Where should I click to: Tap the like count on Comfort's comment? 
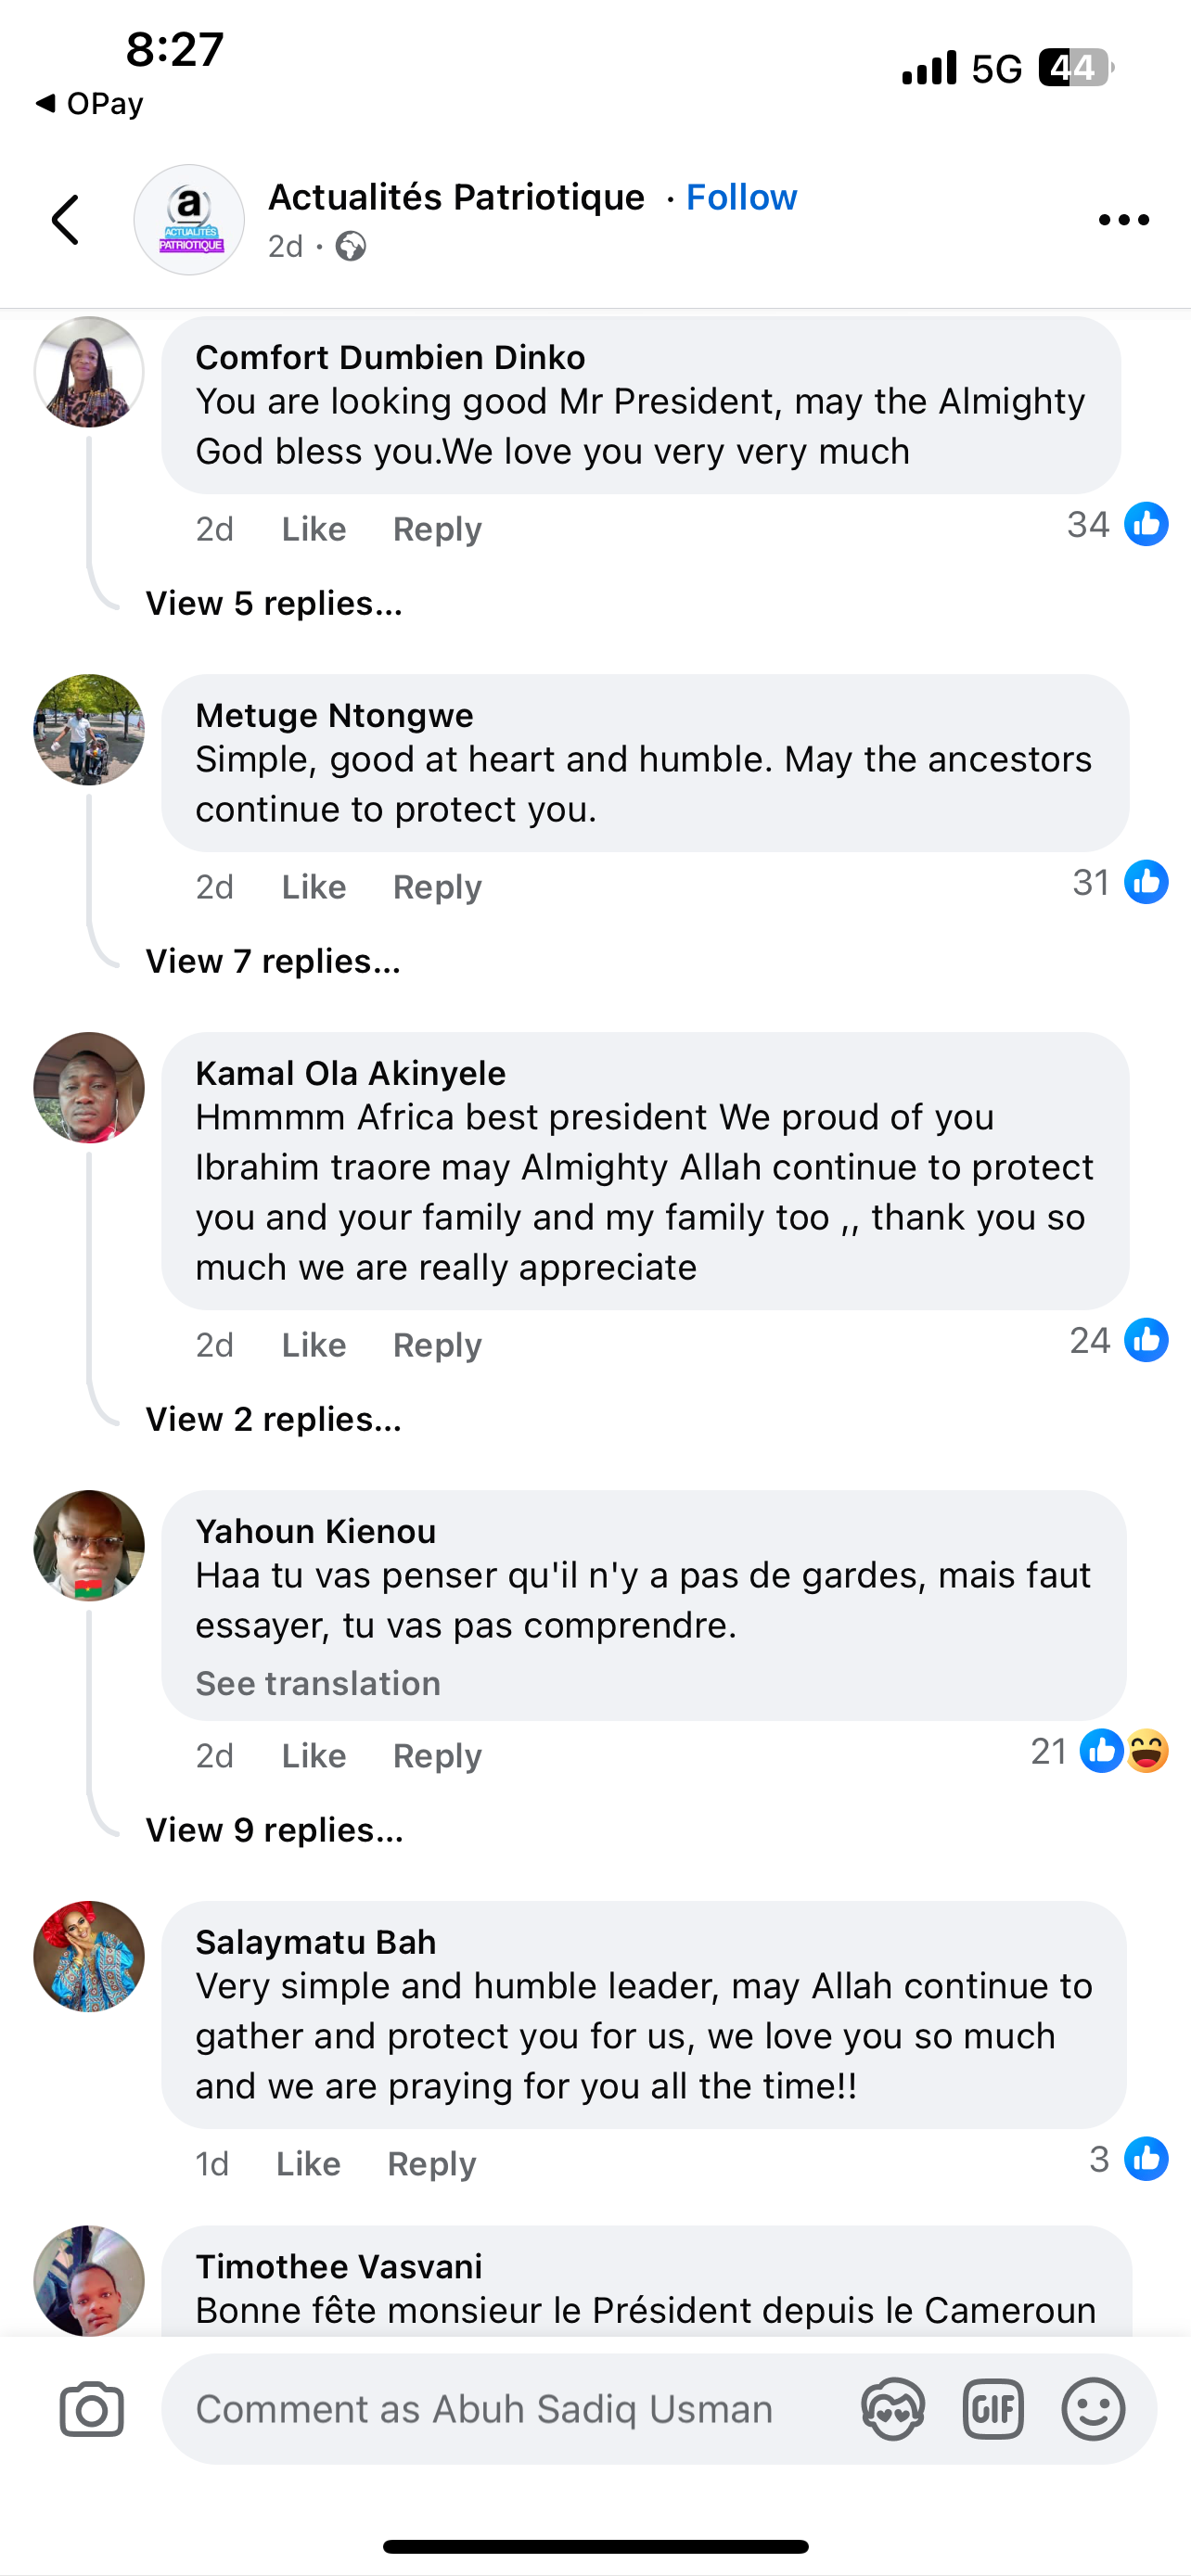point(1116,525)
